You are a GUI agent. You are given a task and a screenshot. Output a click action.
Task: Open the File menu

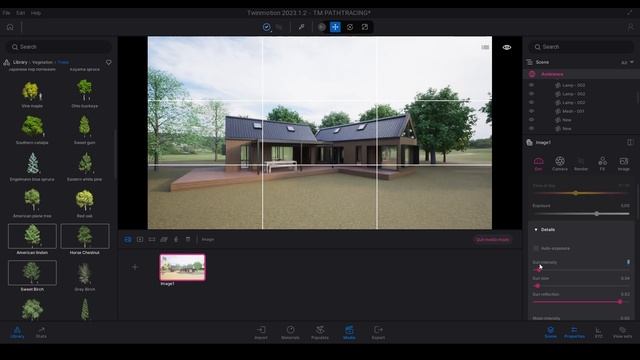click(x=6, y=13)
